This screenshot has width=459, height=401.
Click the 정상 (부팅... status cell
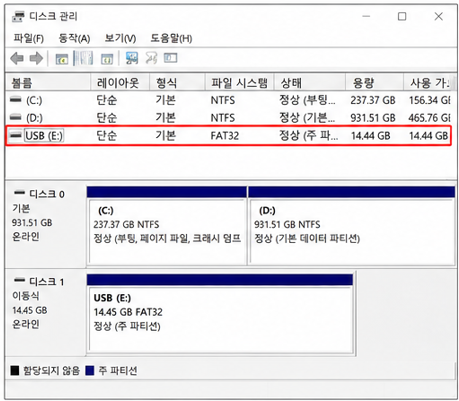(307, 100)
